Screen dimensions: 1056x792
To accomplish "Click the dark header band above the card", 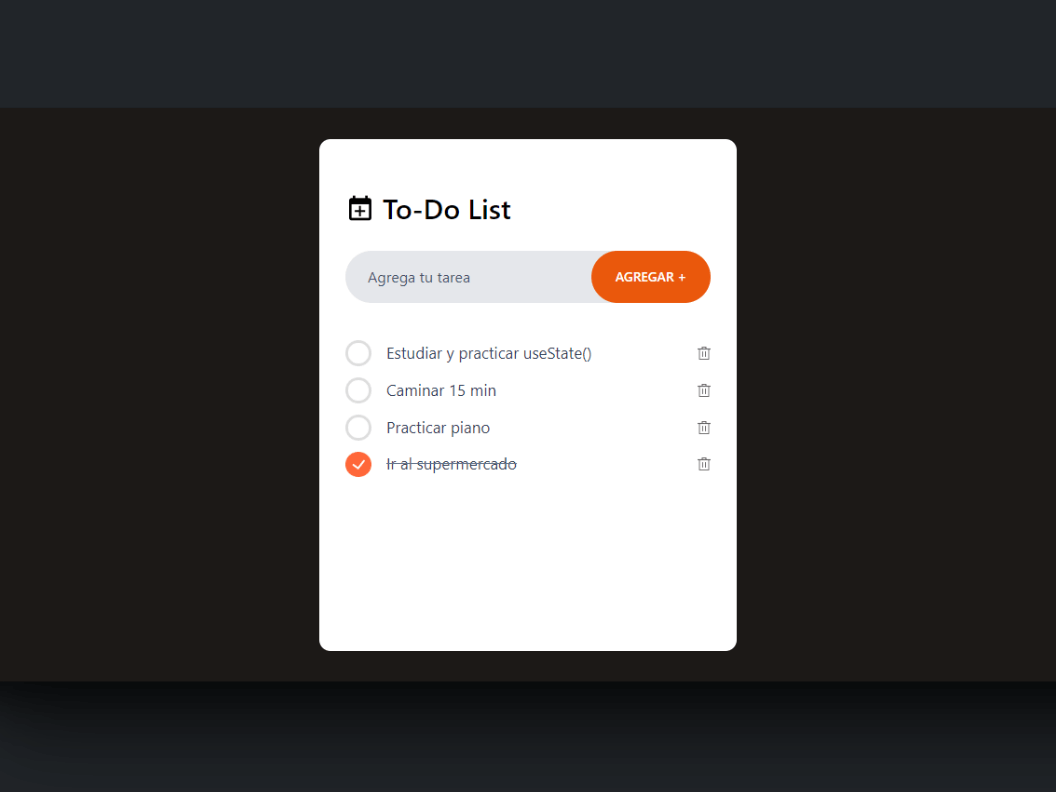I will tap(527, 54).
